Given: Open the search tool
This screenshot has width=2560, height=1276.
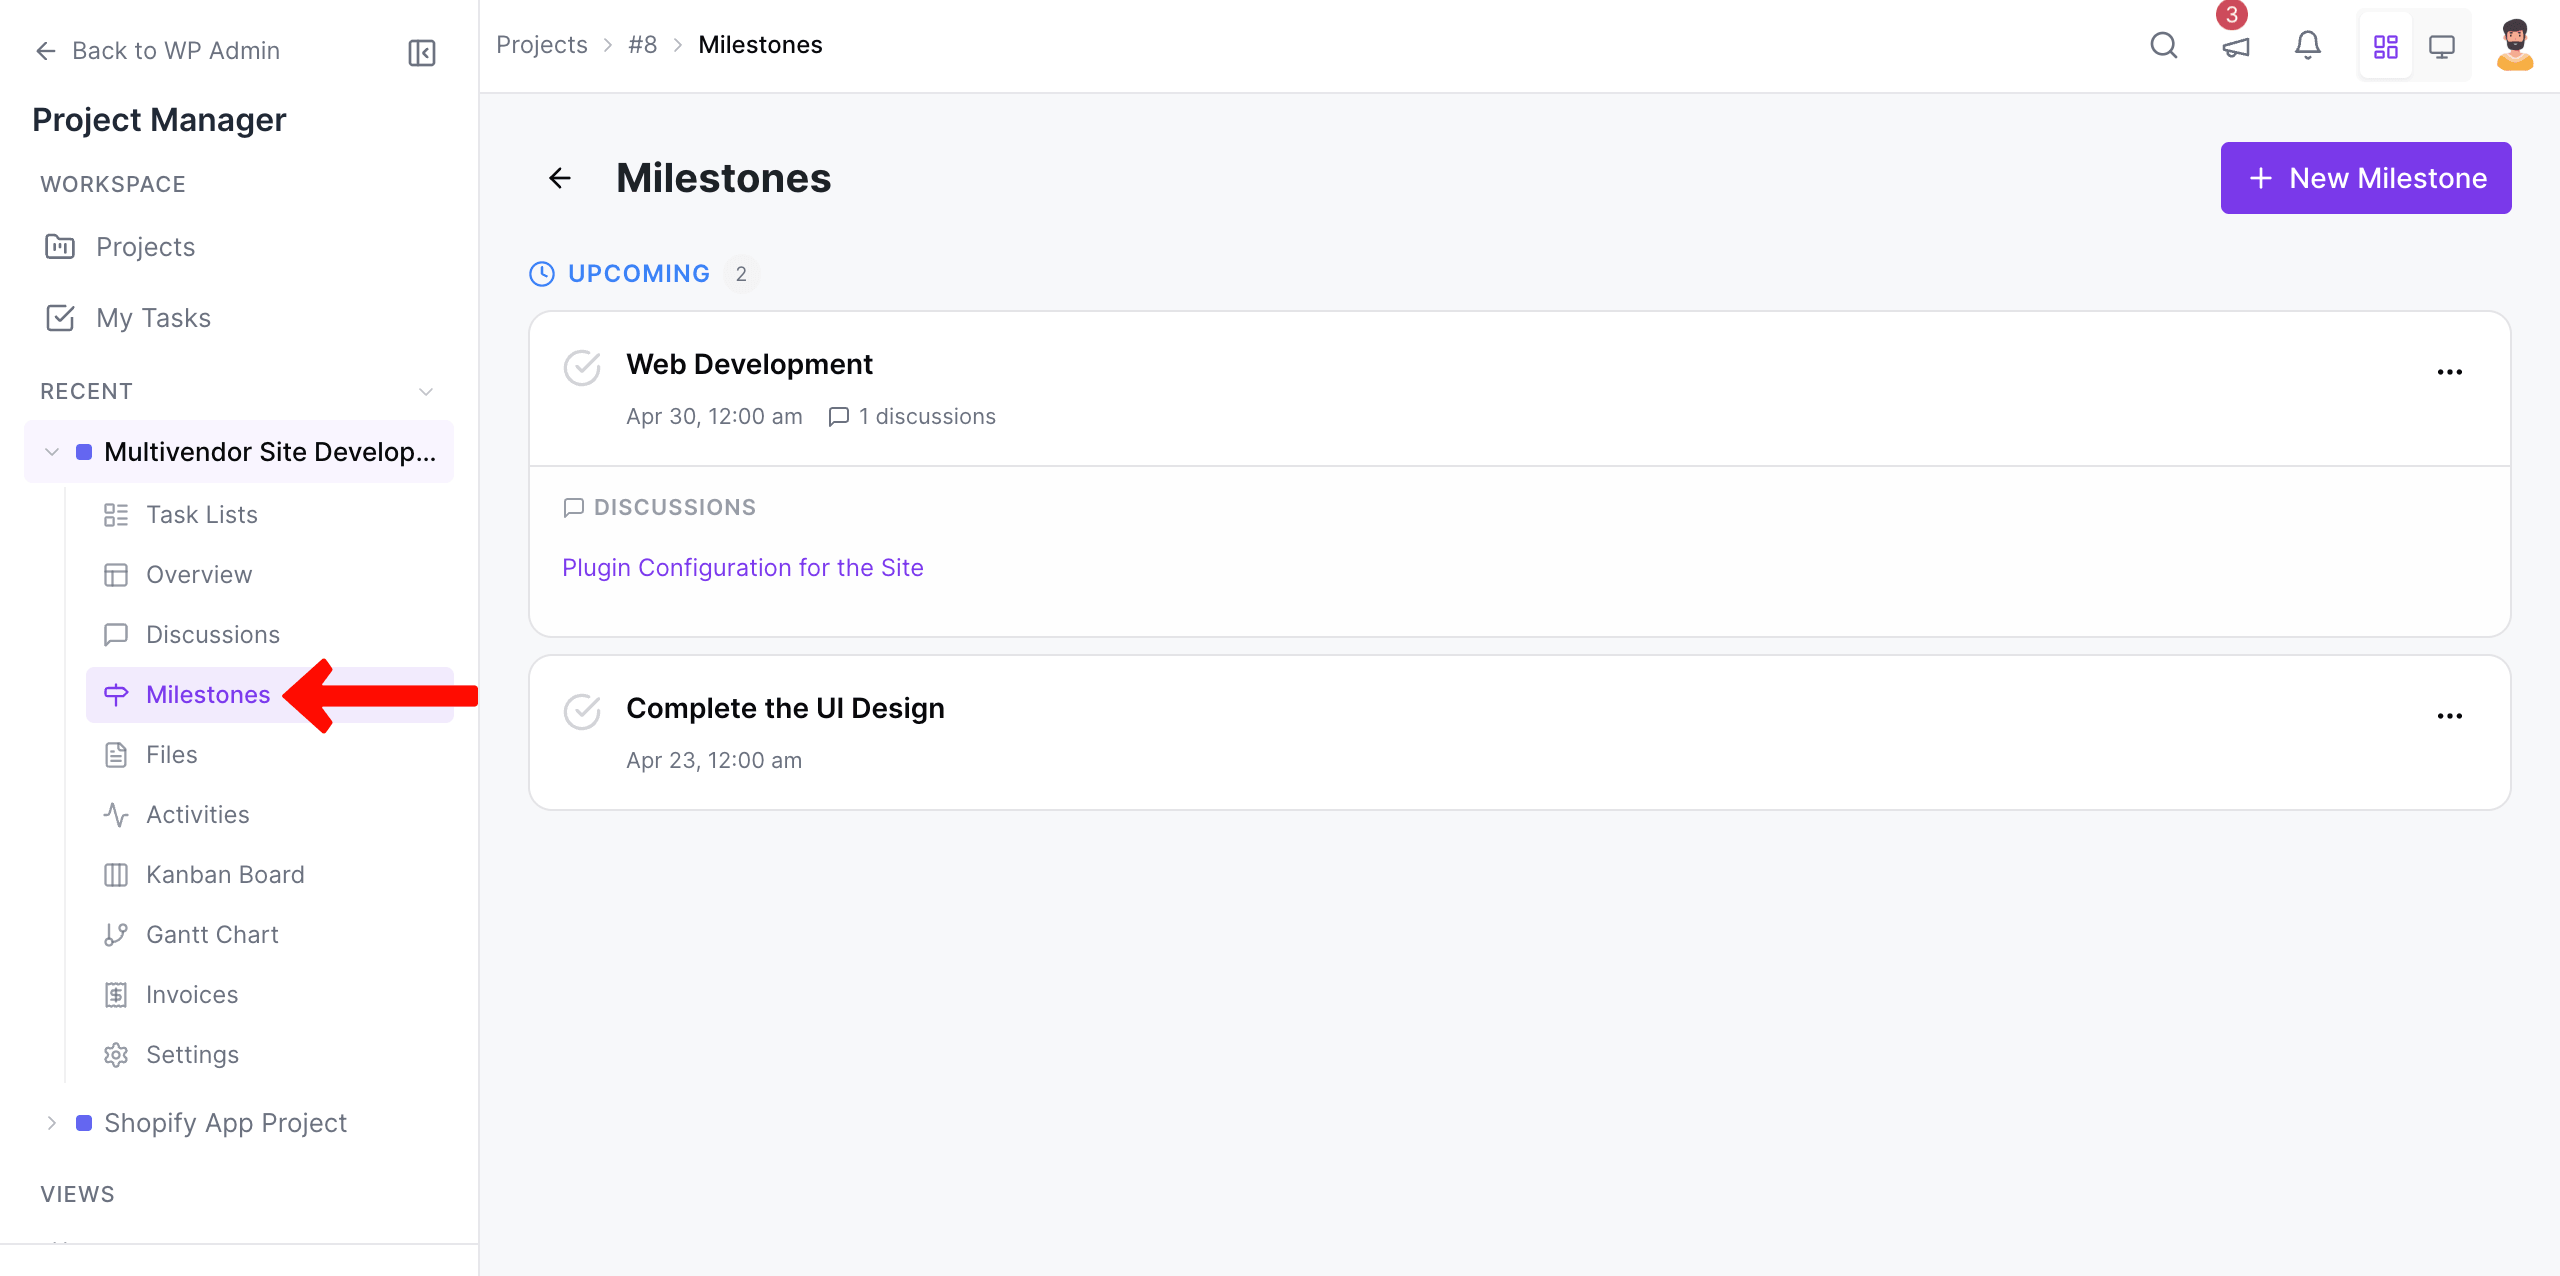Looking at the screenshot, I should [2163, 45].
